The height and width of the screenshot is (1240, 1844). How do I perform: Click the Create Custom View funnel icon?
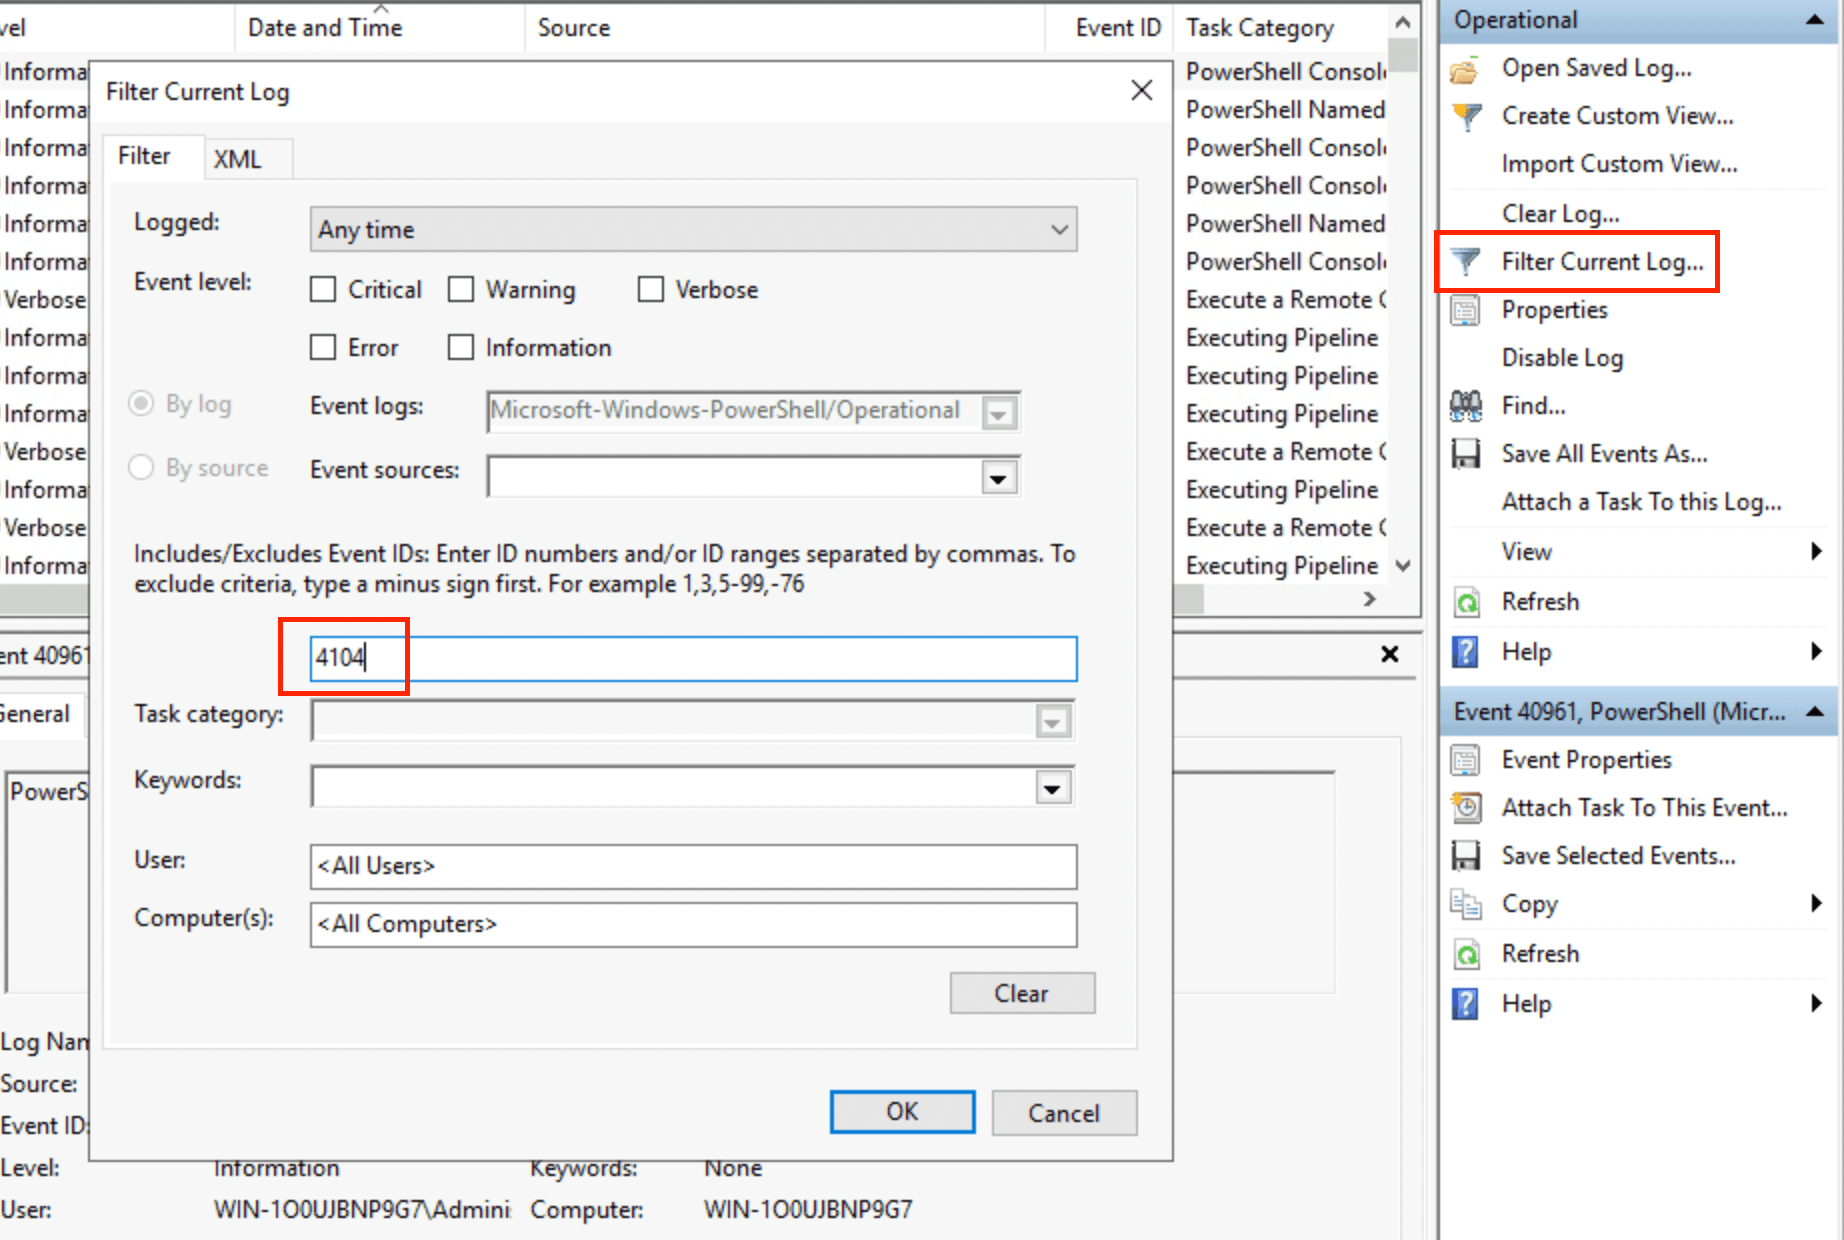click(1466, 117)
